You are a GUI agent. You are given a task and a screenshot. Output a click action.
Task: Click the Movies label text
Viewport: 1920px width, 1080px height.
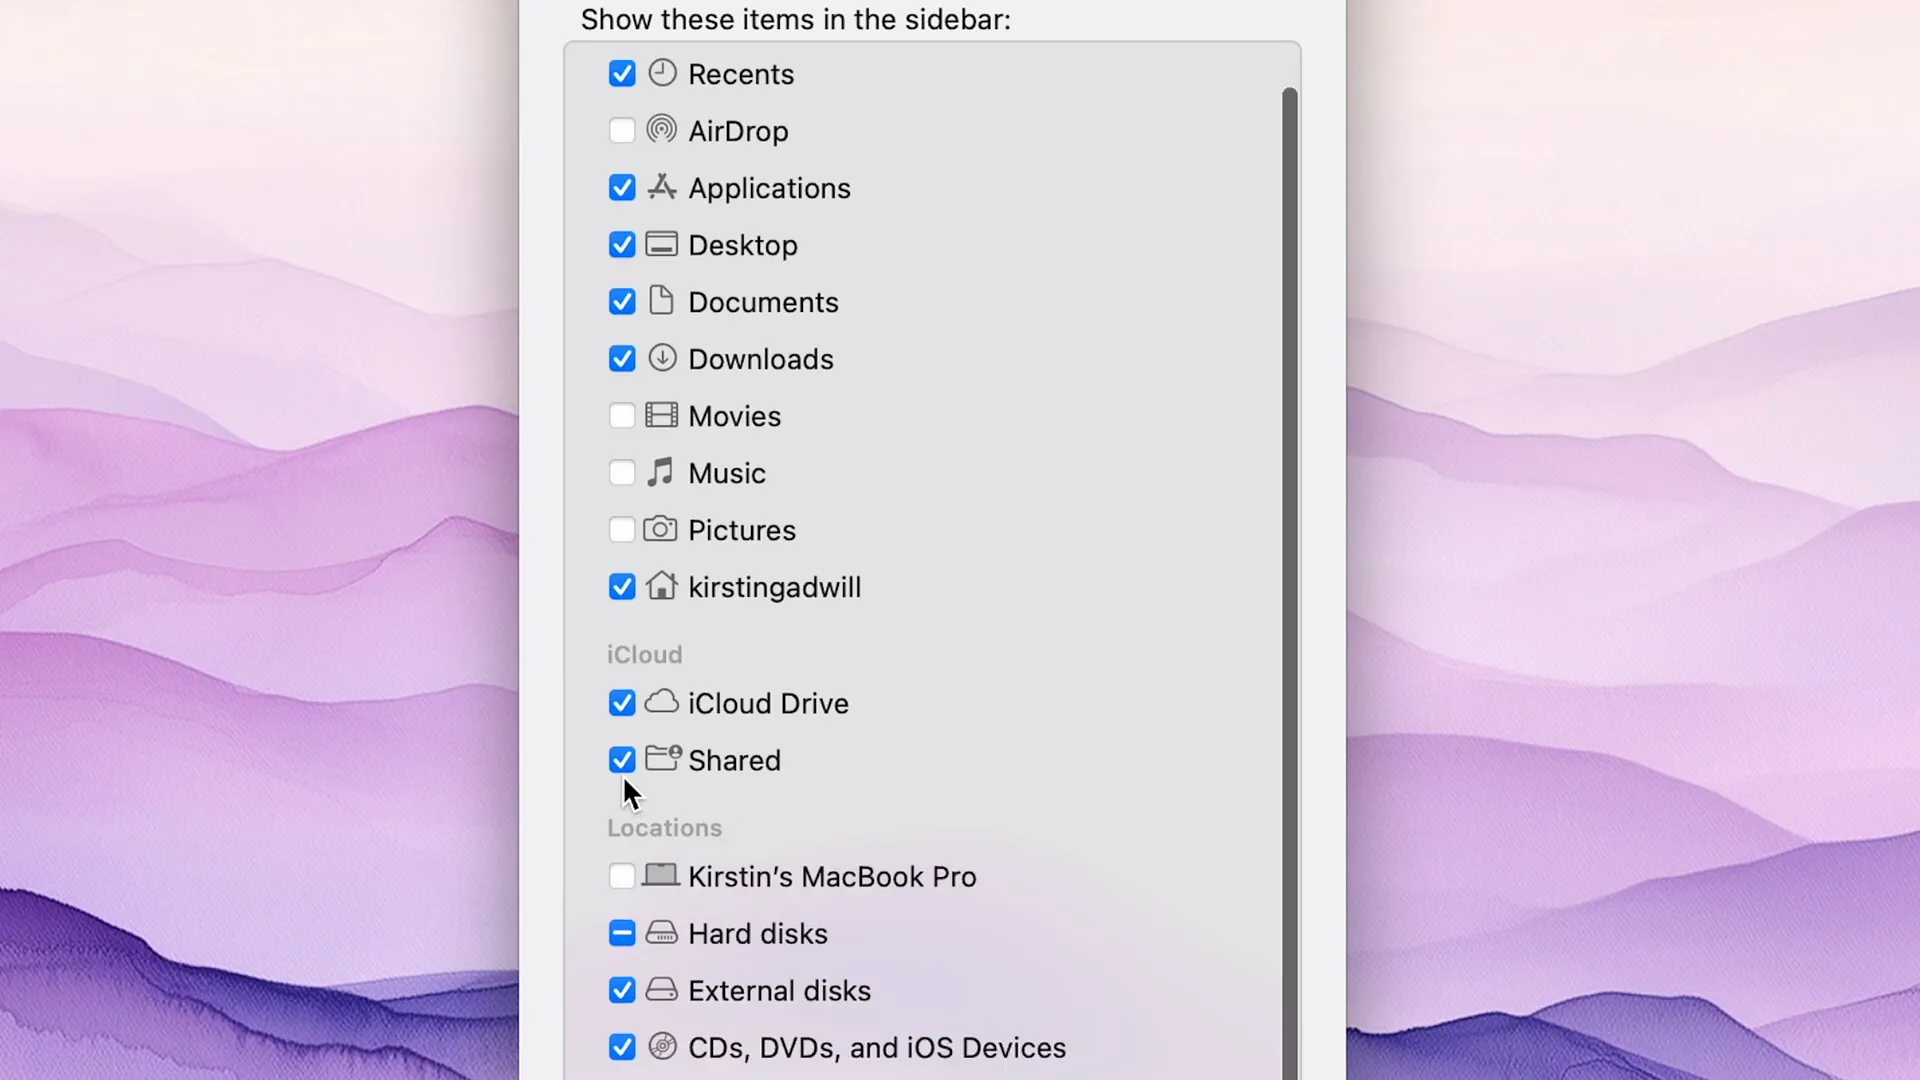(x=735, y=416)
